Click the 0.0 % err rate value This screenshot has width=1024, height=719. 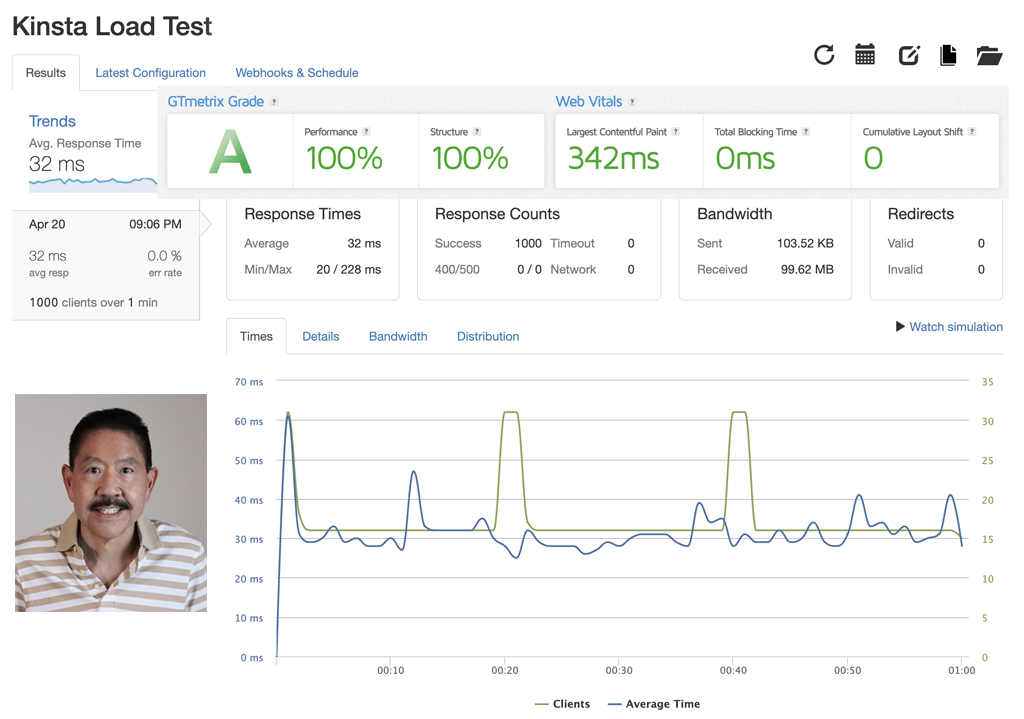pos(165,255)
